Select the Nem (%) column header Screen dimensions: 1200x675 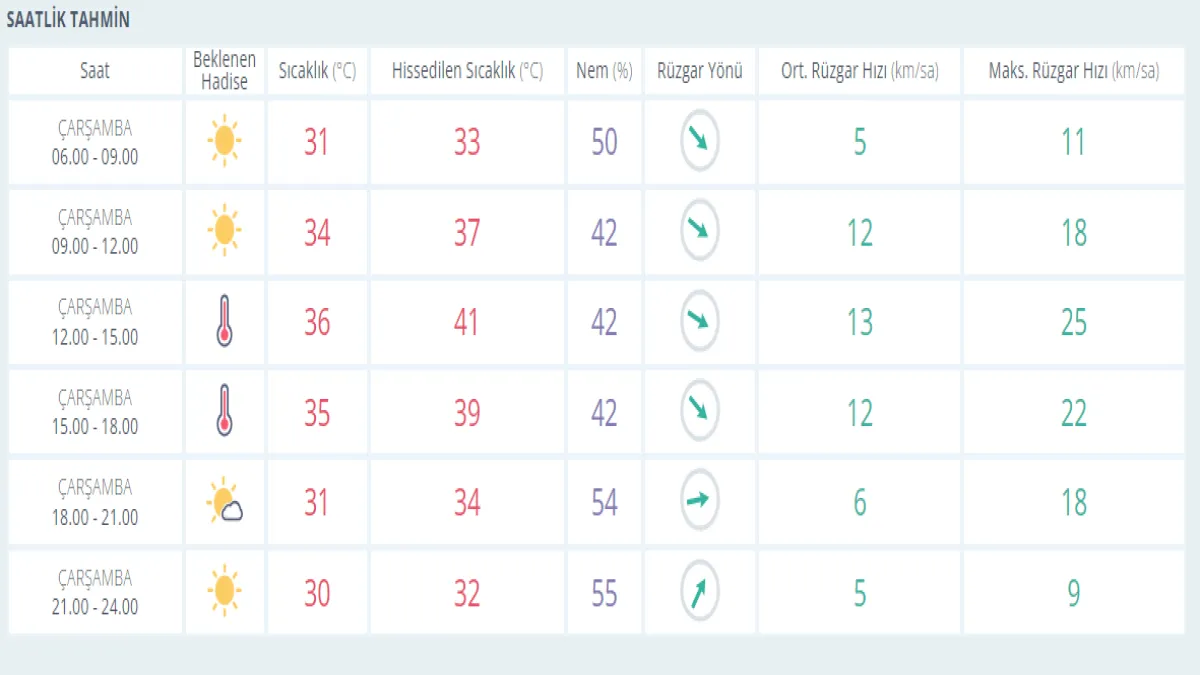coord(604,71)
